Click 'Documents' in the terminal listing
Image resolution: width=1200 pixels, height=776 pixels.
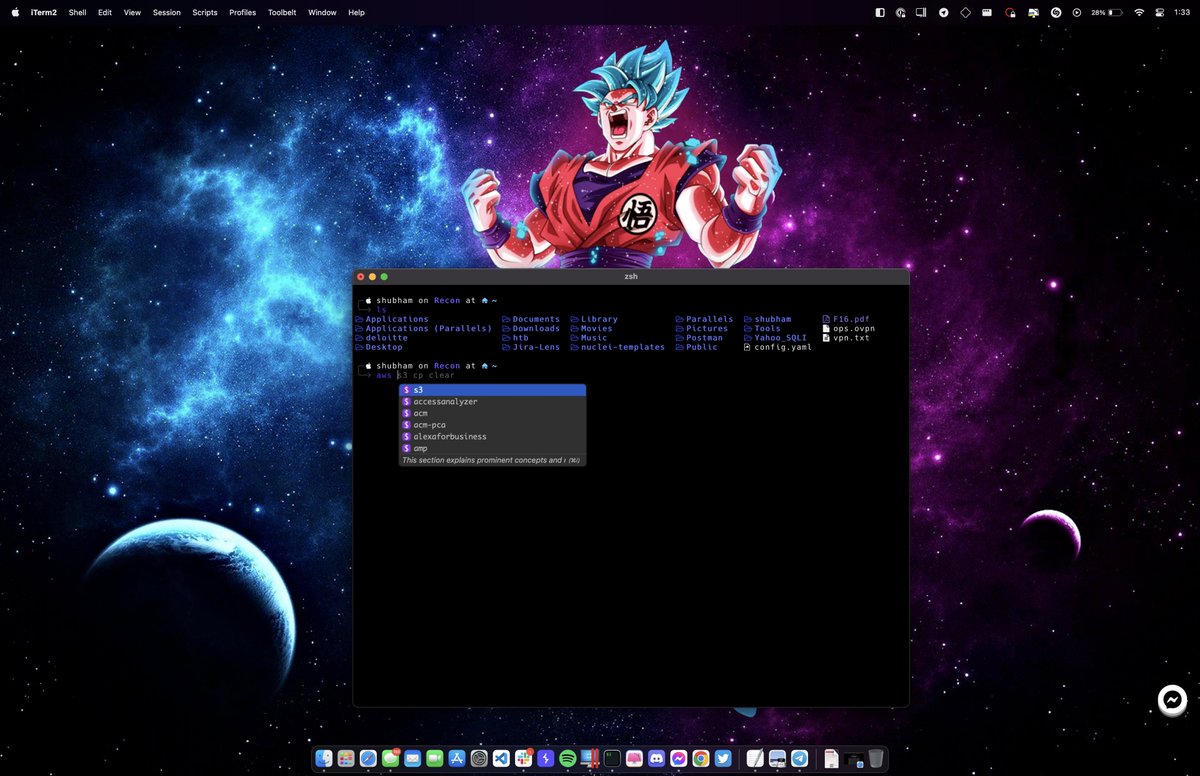(536, 319)
